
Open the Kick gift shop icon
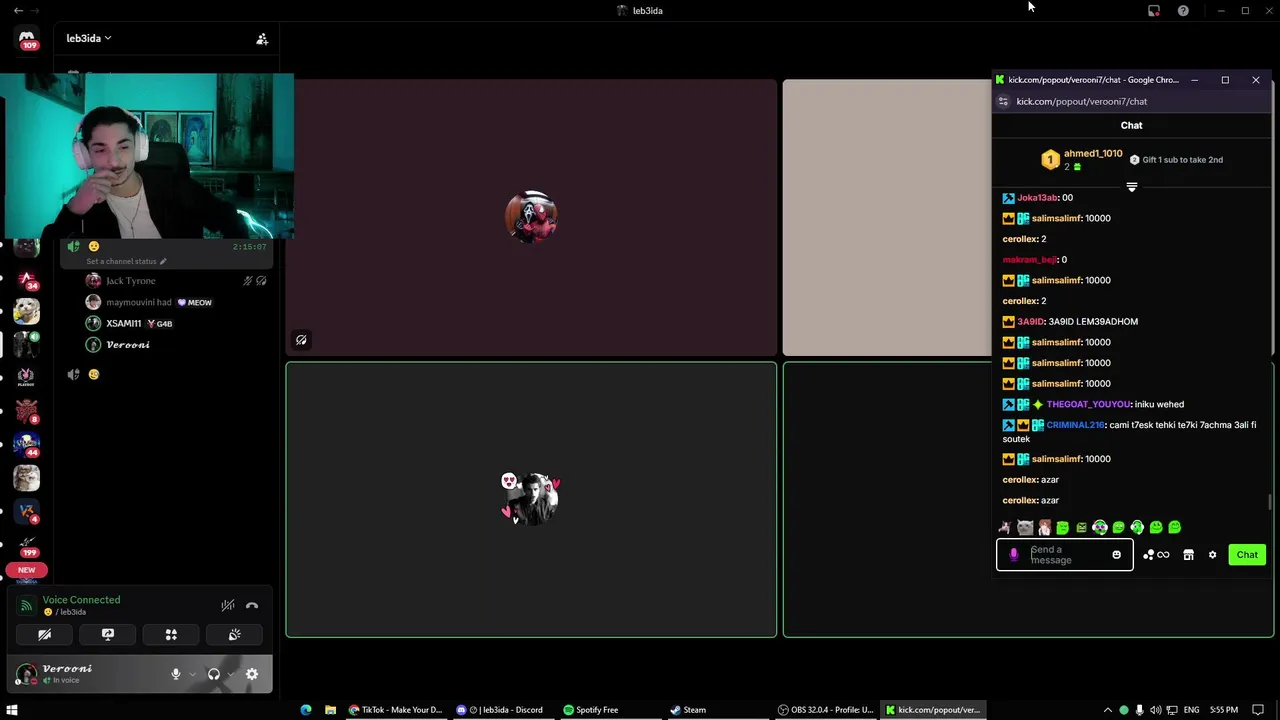[x=1188, y=555]
